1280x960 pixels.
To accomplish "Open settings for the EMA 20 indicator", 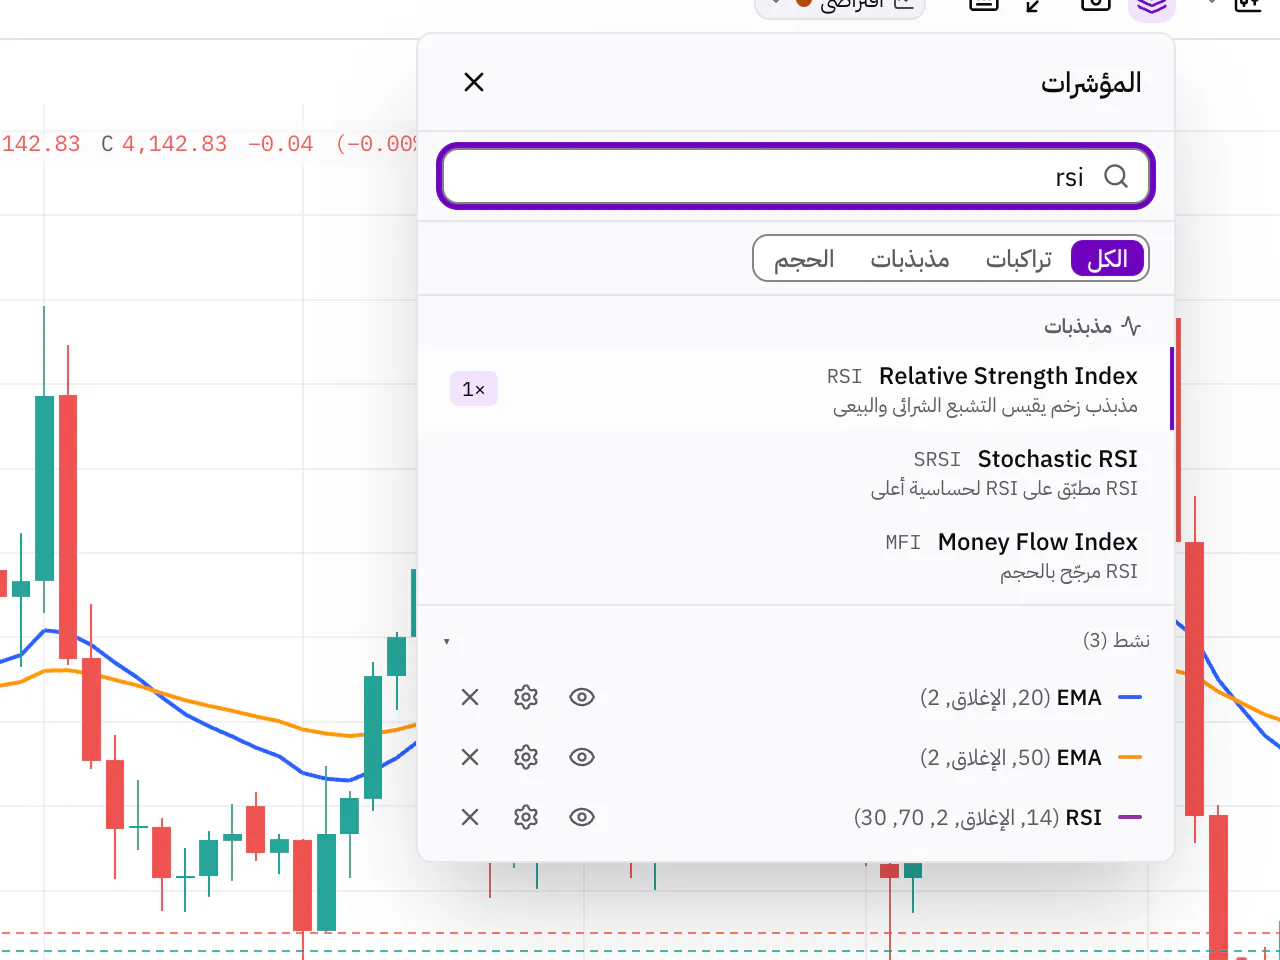I will tap(526, 697).
